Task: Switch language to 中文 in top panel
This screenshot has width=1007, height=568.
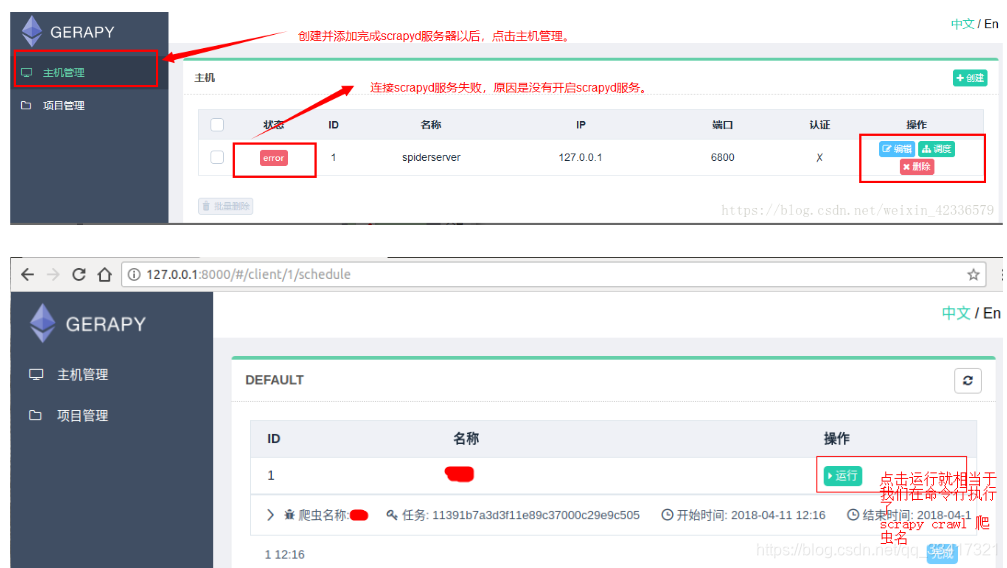Action: [x=962, y=24]
